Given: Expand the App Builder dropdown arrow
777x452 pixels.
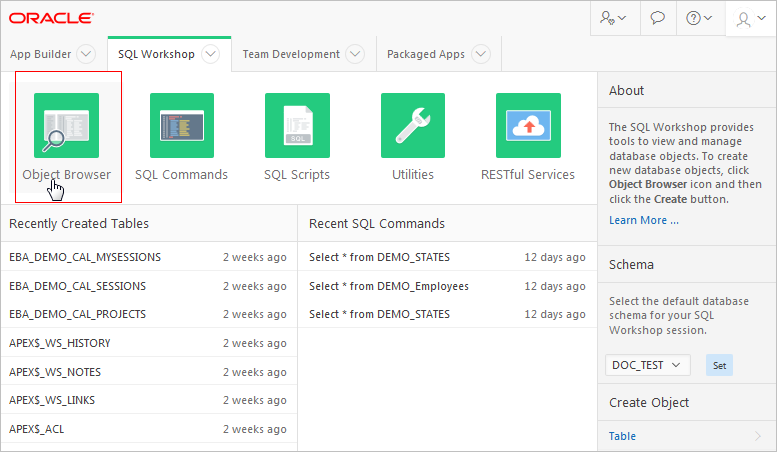Looking at the screenshot, I should pyautogui.click(x=86, y=54).
